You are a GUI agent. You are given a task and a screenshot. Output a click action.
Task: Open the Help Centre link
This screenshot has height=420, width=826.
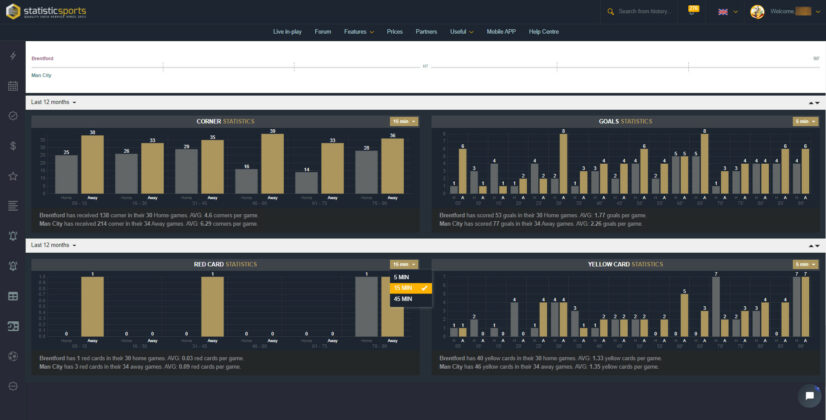coord(544,32)
